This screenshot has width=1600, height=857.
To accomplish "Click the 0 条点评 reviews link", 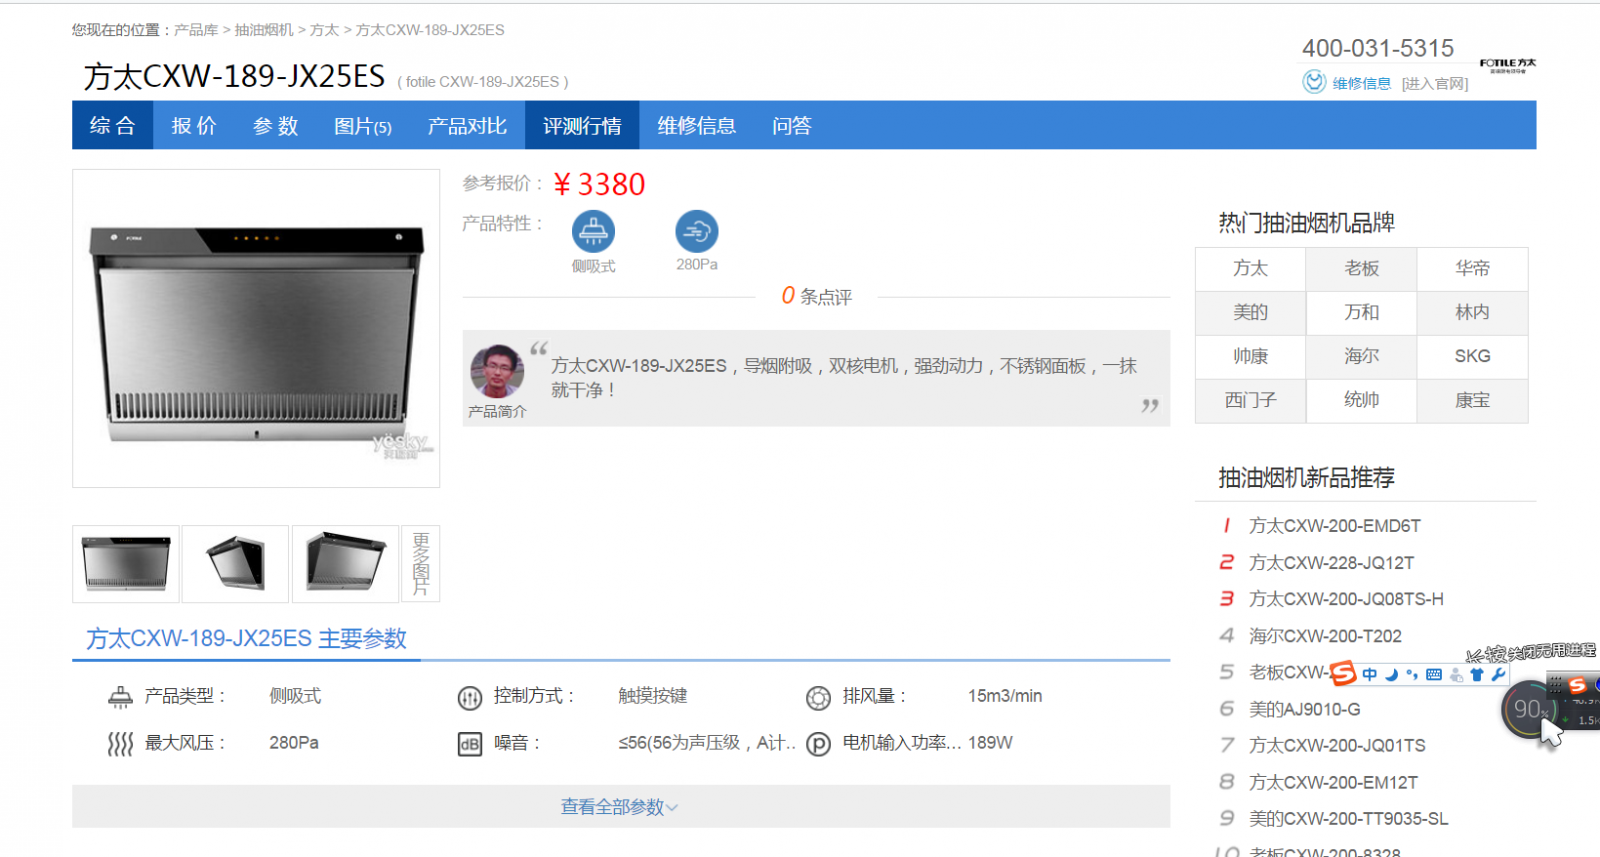I will point(816,296).
